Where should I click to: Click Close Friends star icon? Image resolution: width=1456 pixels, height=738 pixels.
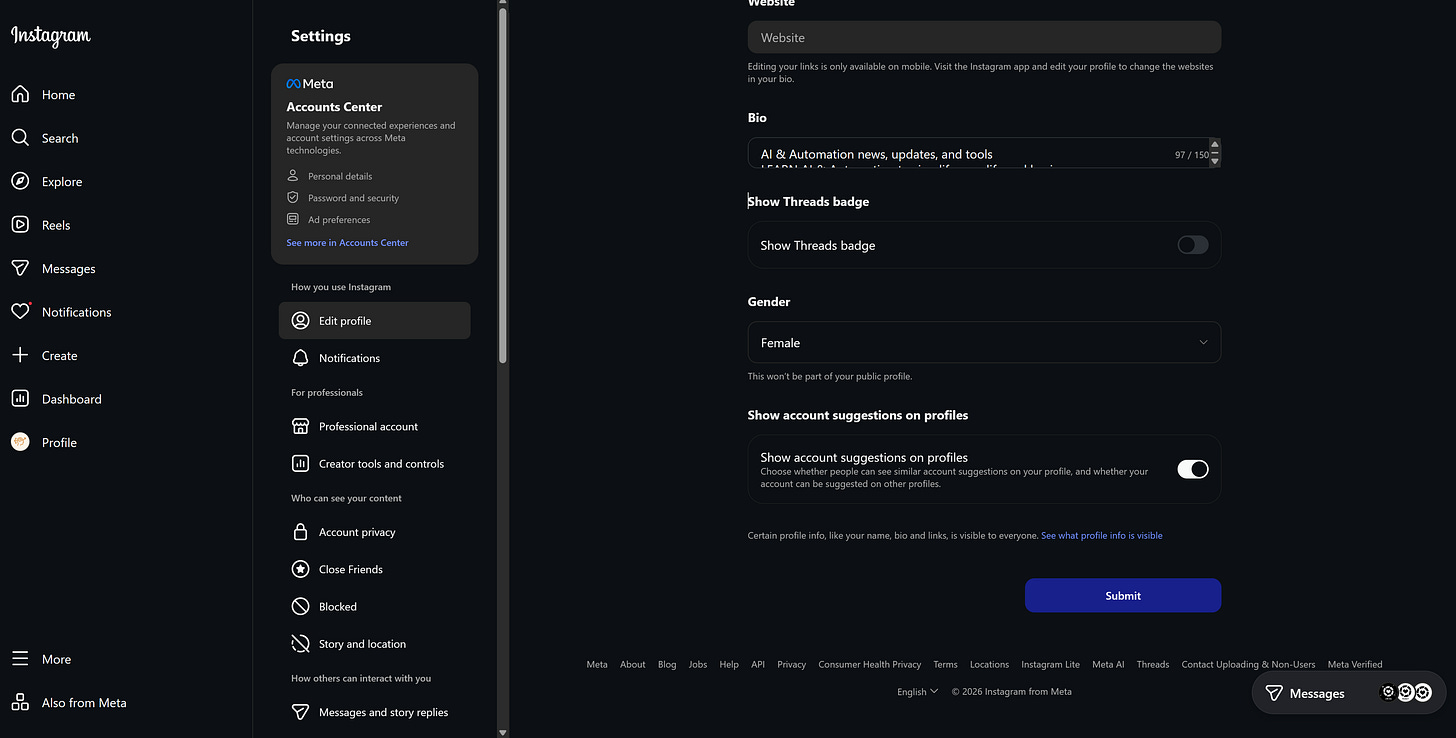300,569
